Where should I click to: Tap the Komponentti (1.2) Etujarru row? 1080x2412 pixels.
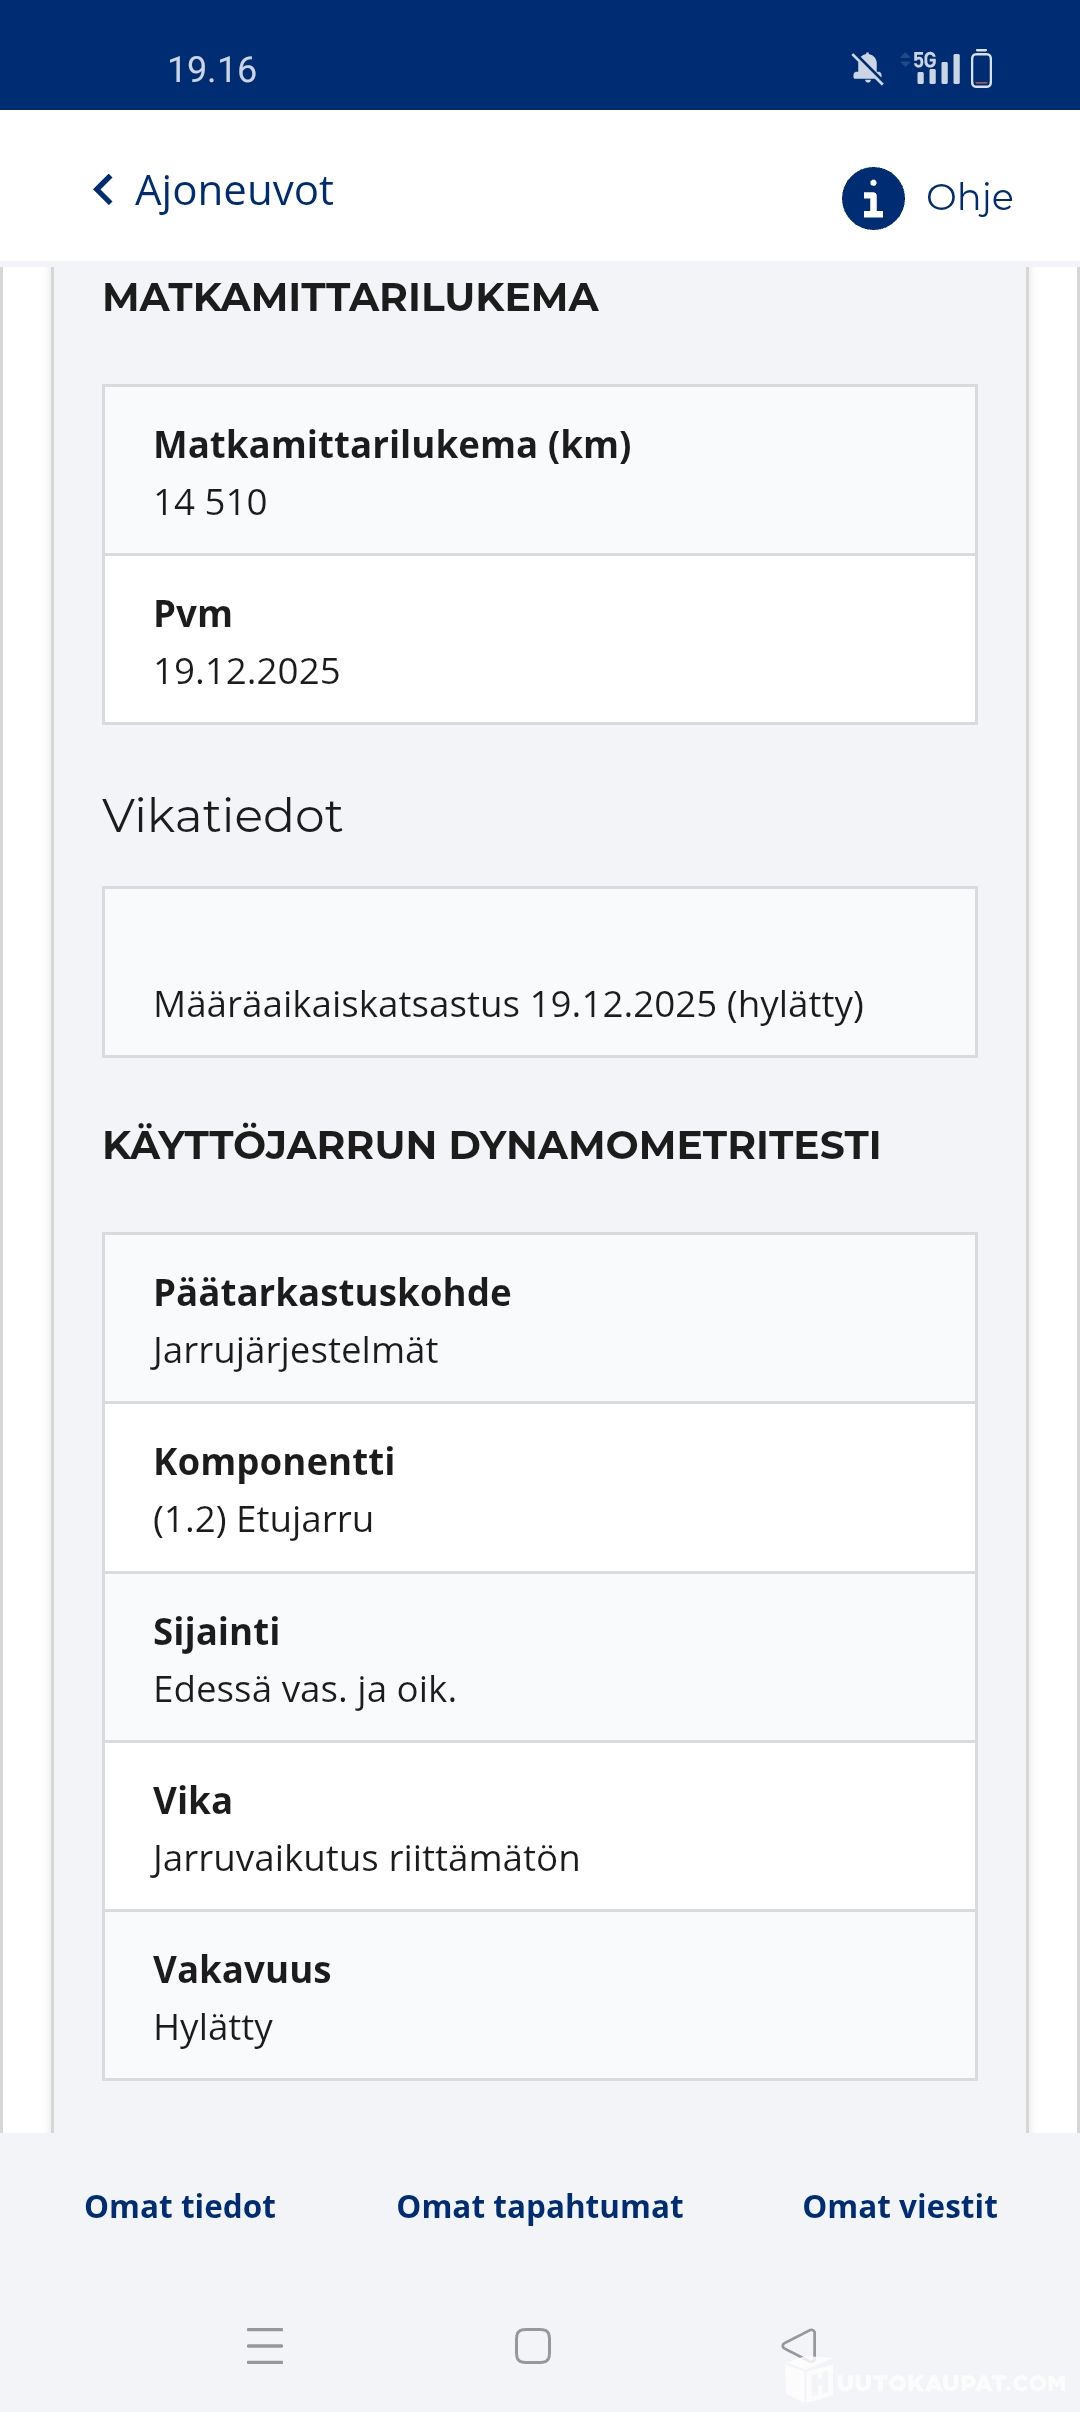click(540, 1488)
